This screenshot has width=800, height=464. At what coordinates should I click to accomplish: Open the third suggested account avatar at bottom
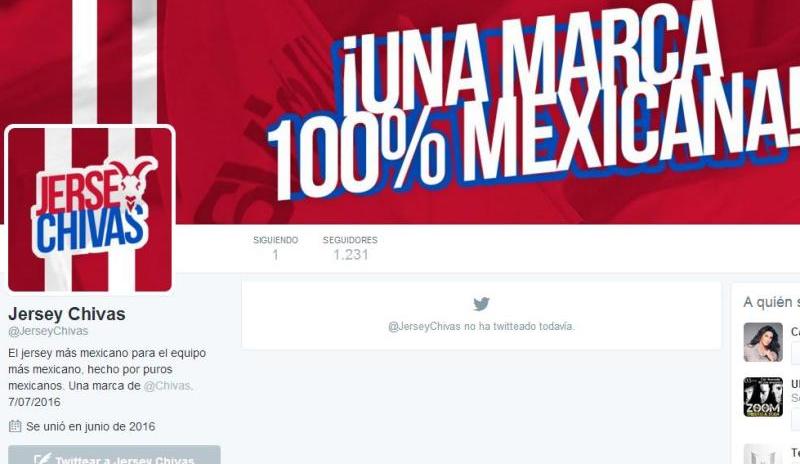click(x=763, y=454)
